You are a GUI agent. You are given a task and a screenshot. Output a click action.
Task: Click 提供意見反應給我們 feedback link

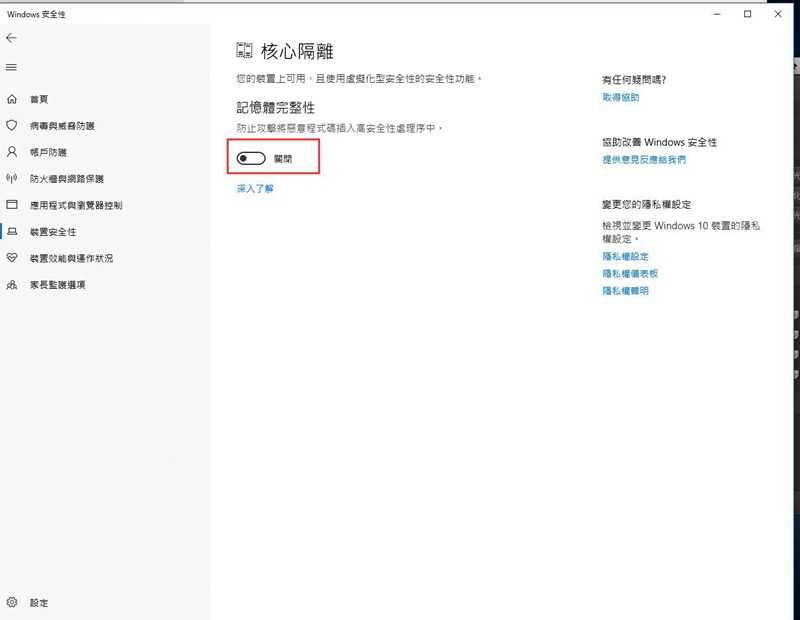[x=644, y=160]
